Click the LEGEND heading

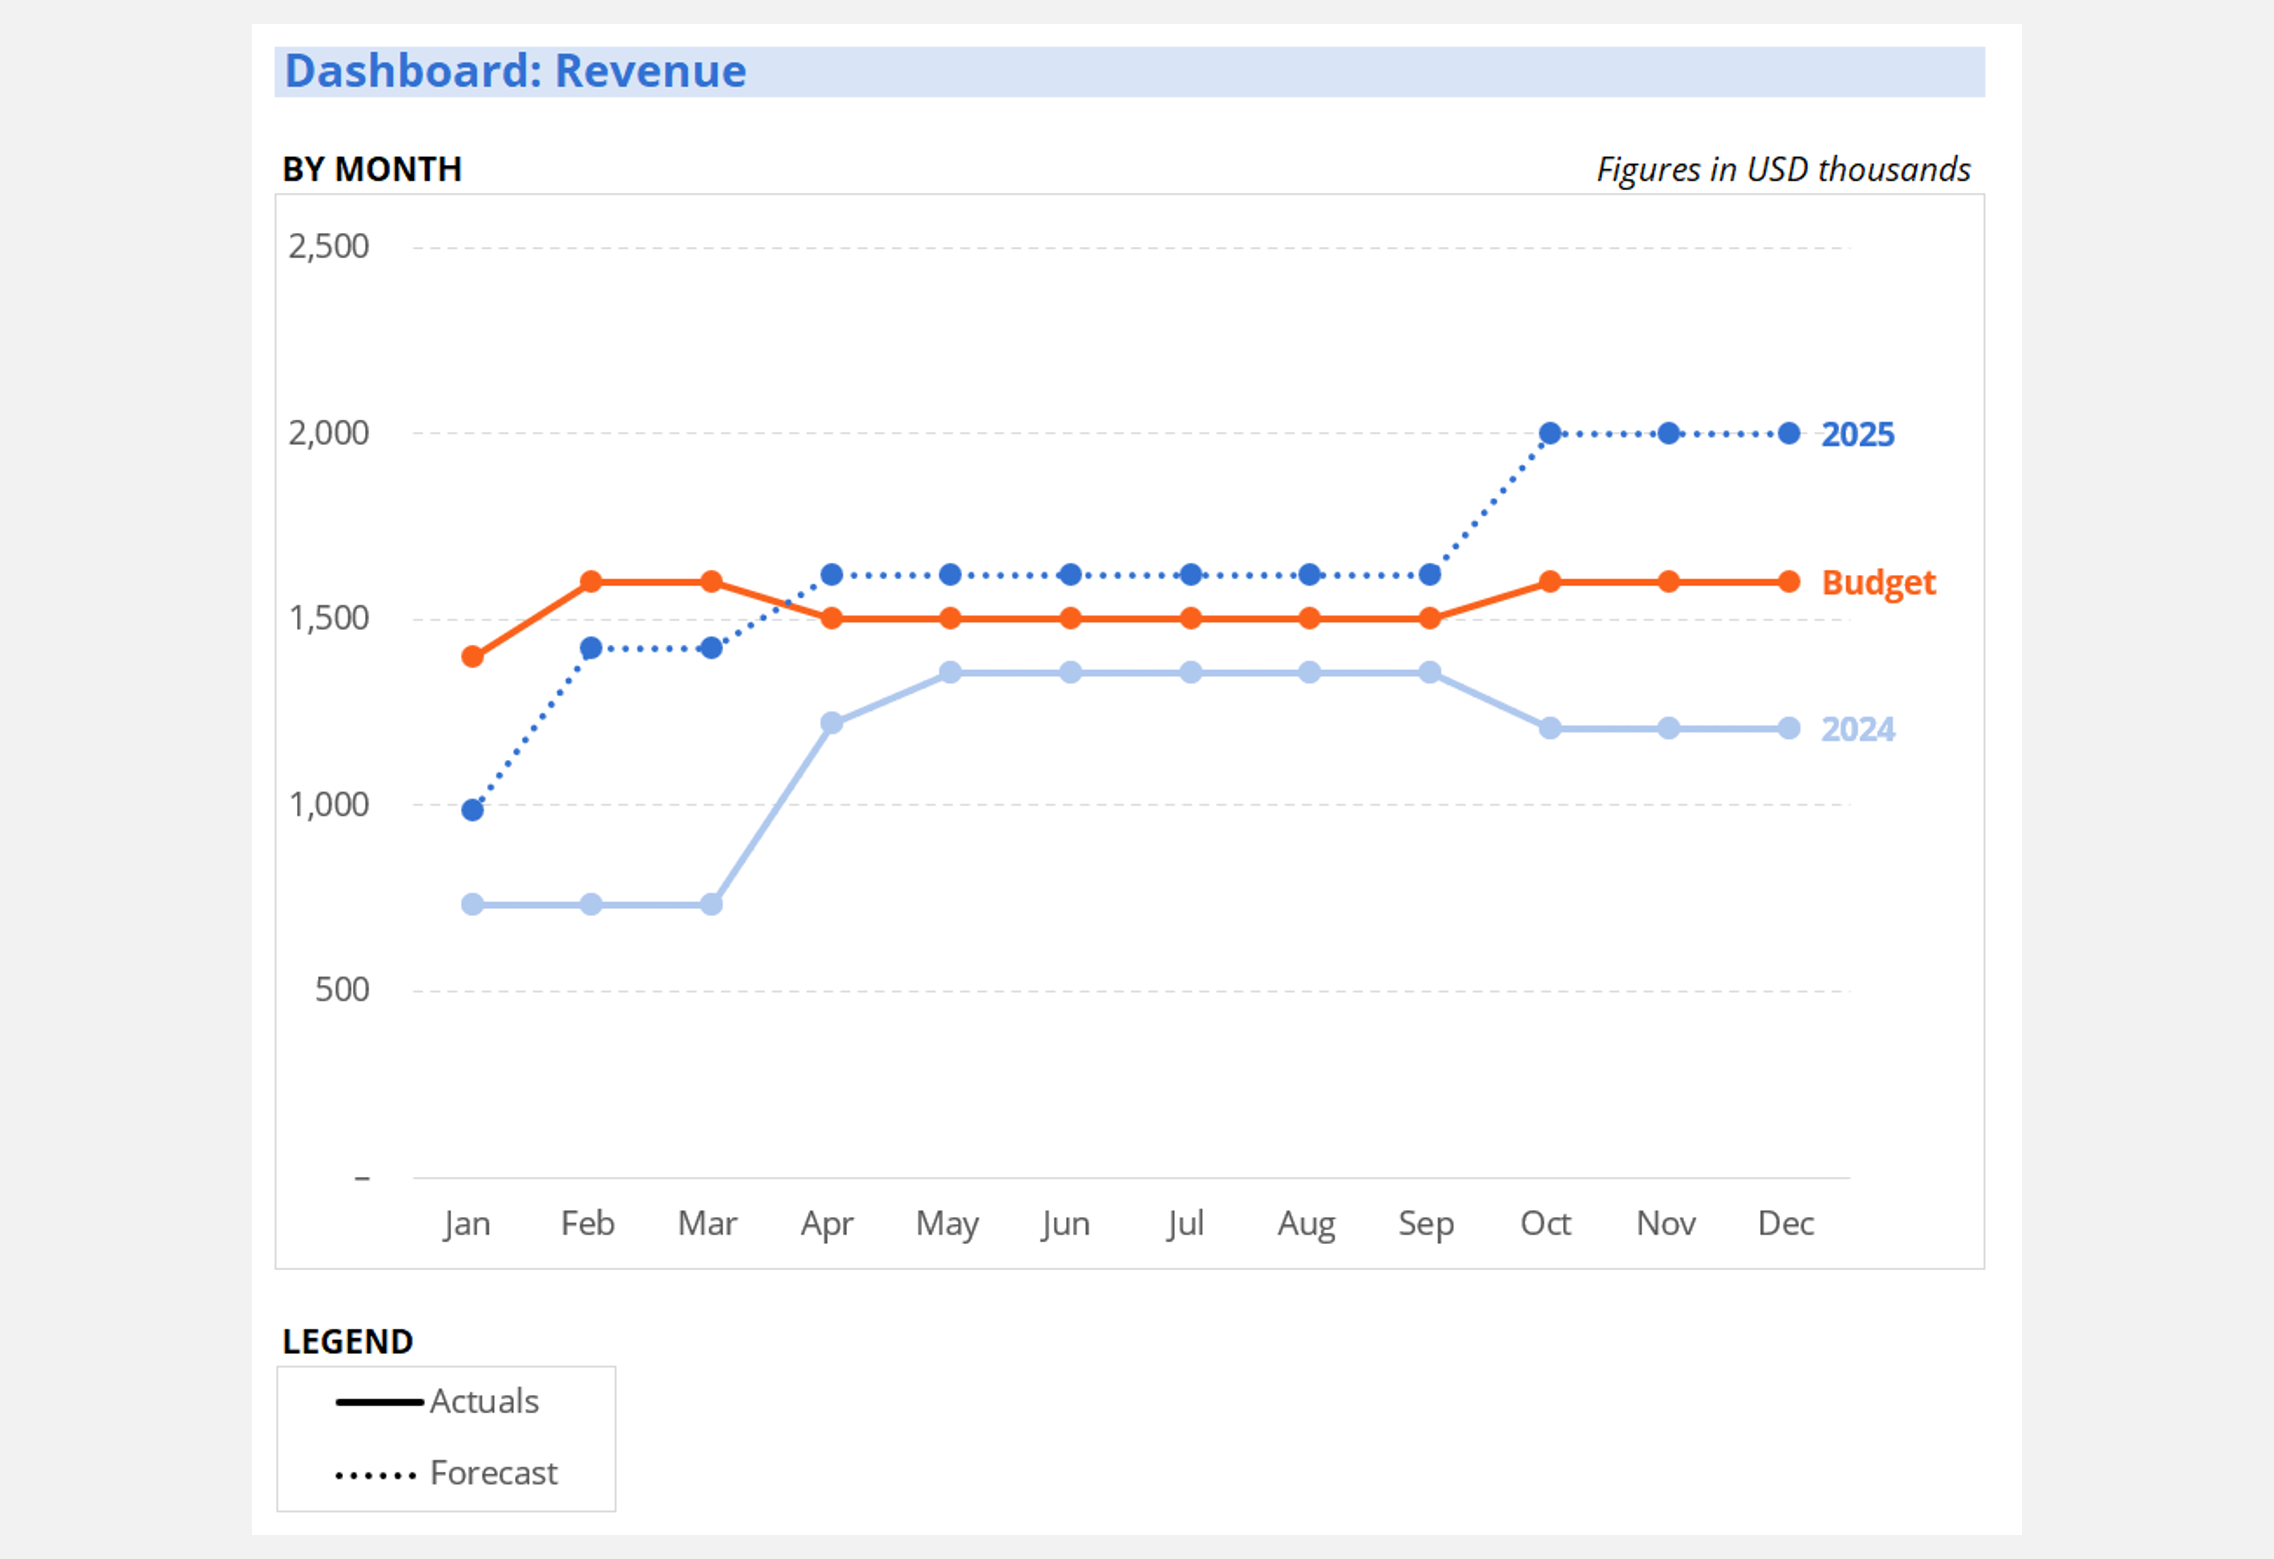point(347,1341)
